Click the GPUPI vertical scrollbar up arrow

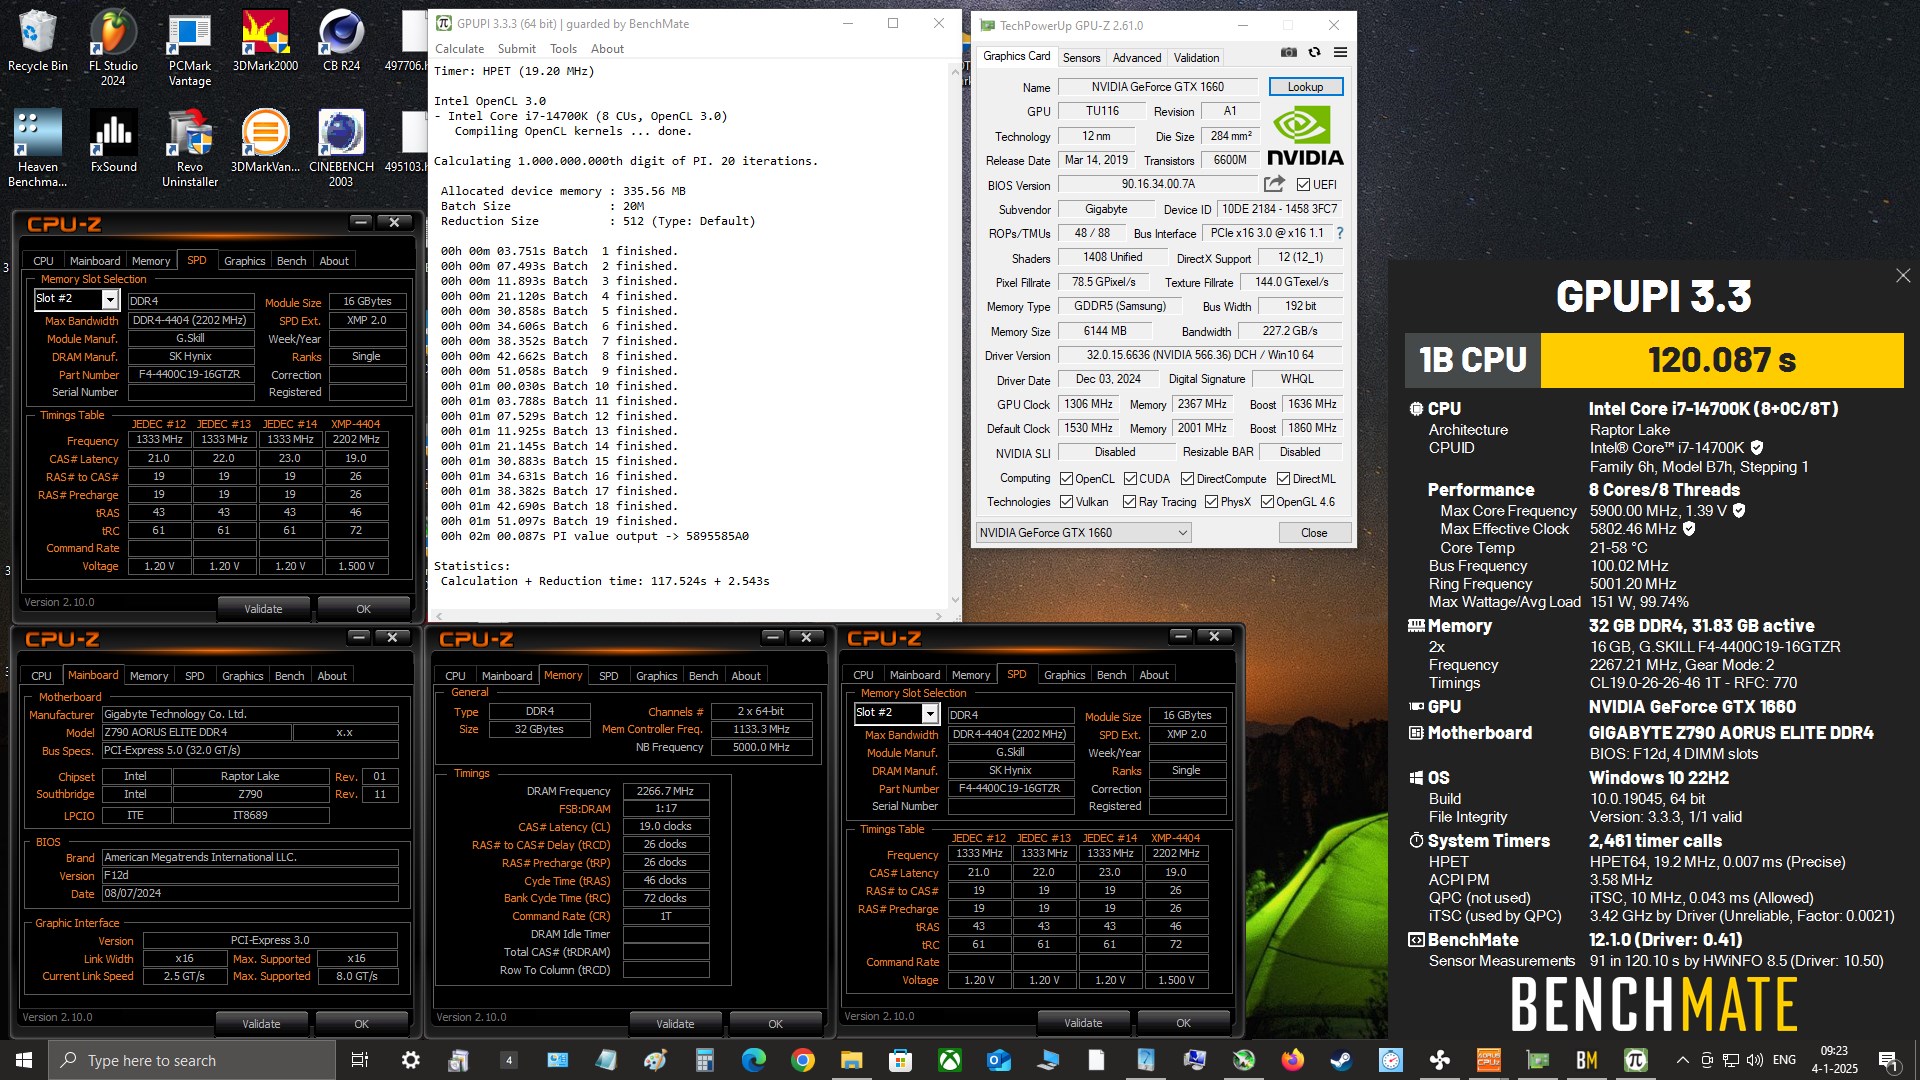954,71
